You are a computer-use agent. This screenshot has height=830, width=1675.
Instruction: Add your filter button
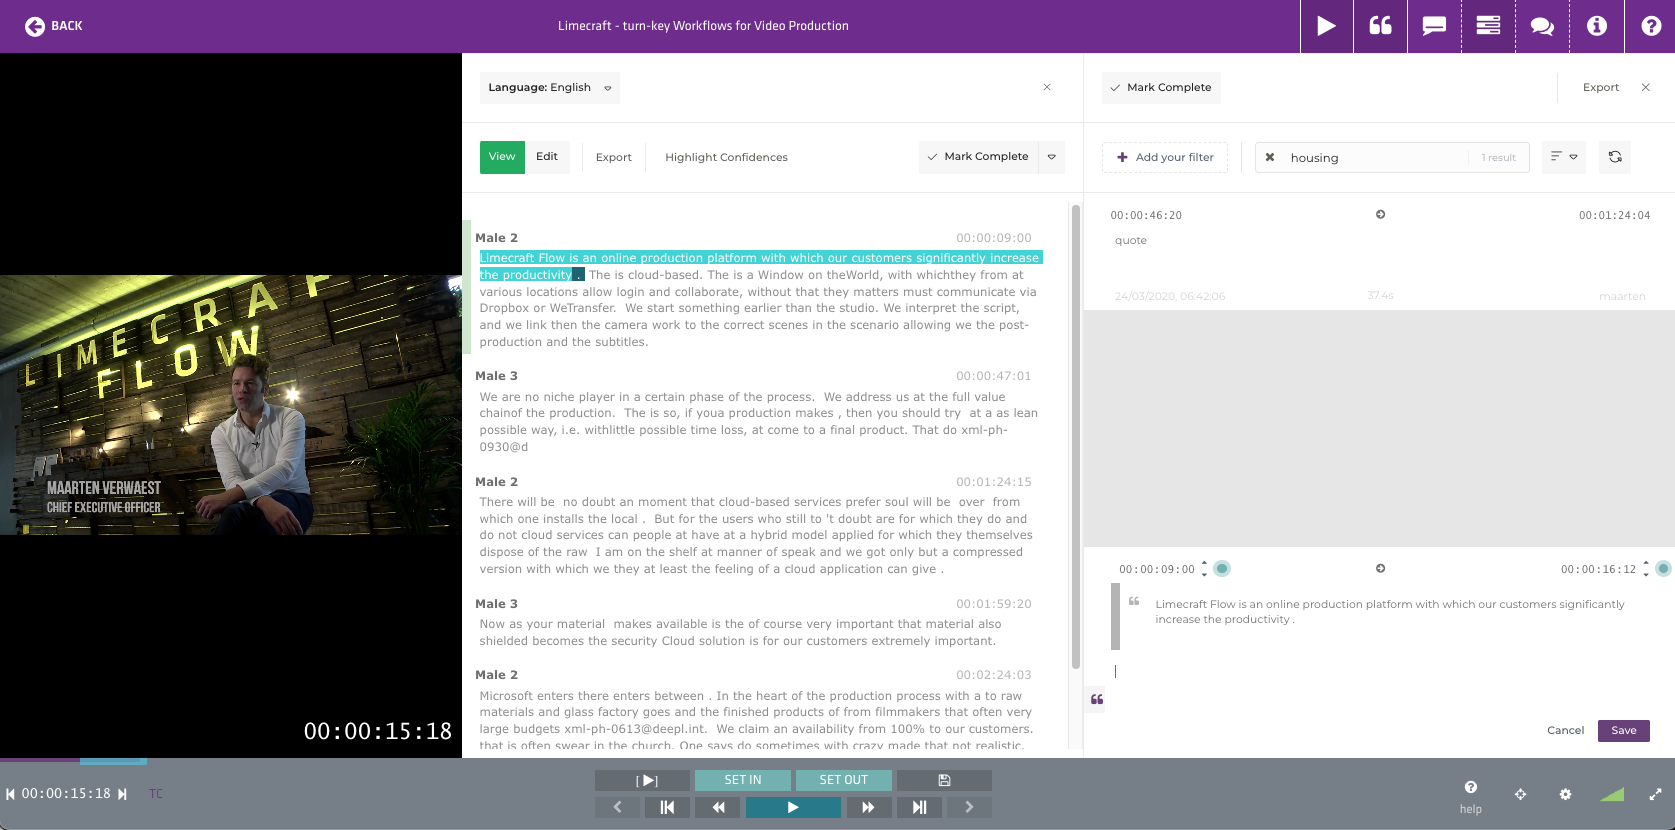pyautogui.click(x=1165, y=158)
